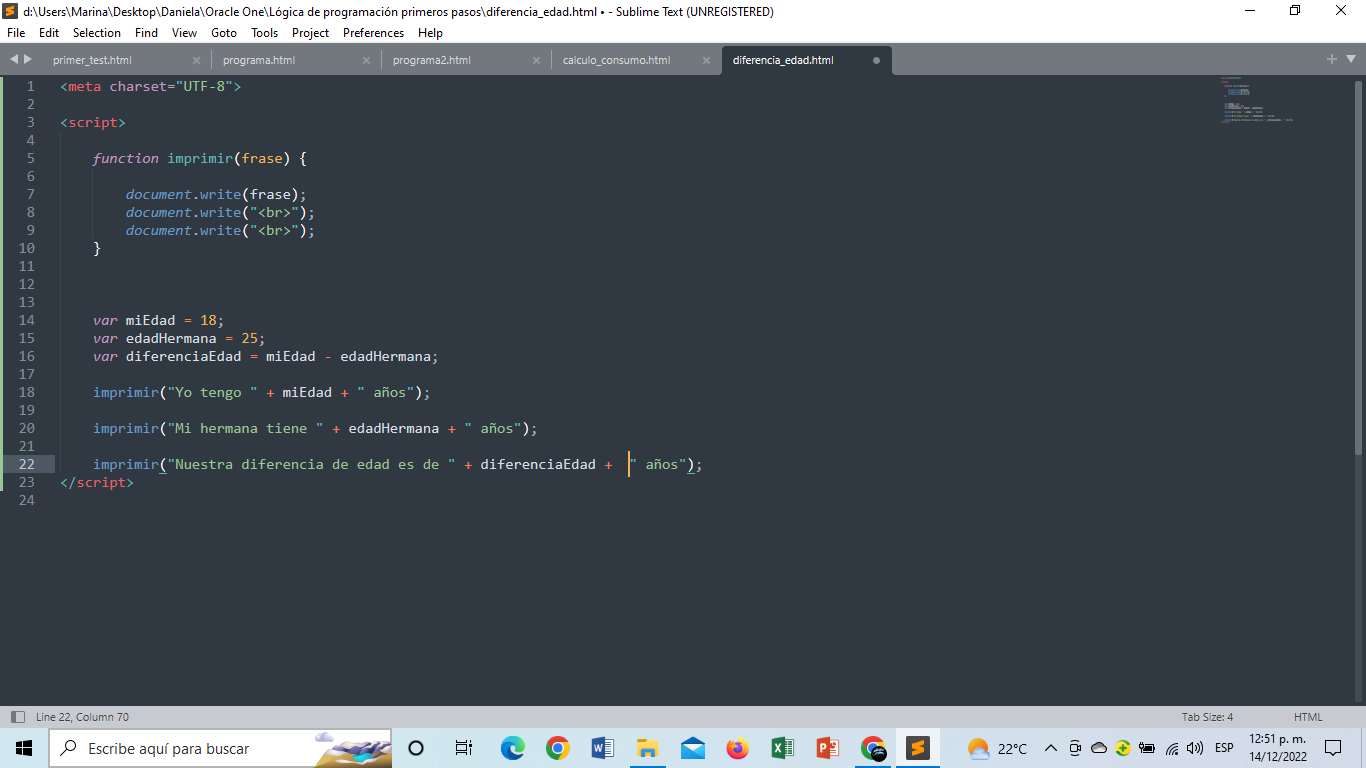Launch Microsoft Edge from the taskbar
This screenshot has width=1366, height=768.
(512, 748)
